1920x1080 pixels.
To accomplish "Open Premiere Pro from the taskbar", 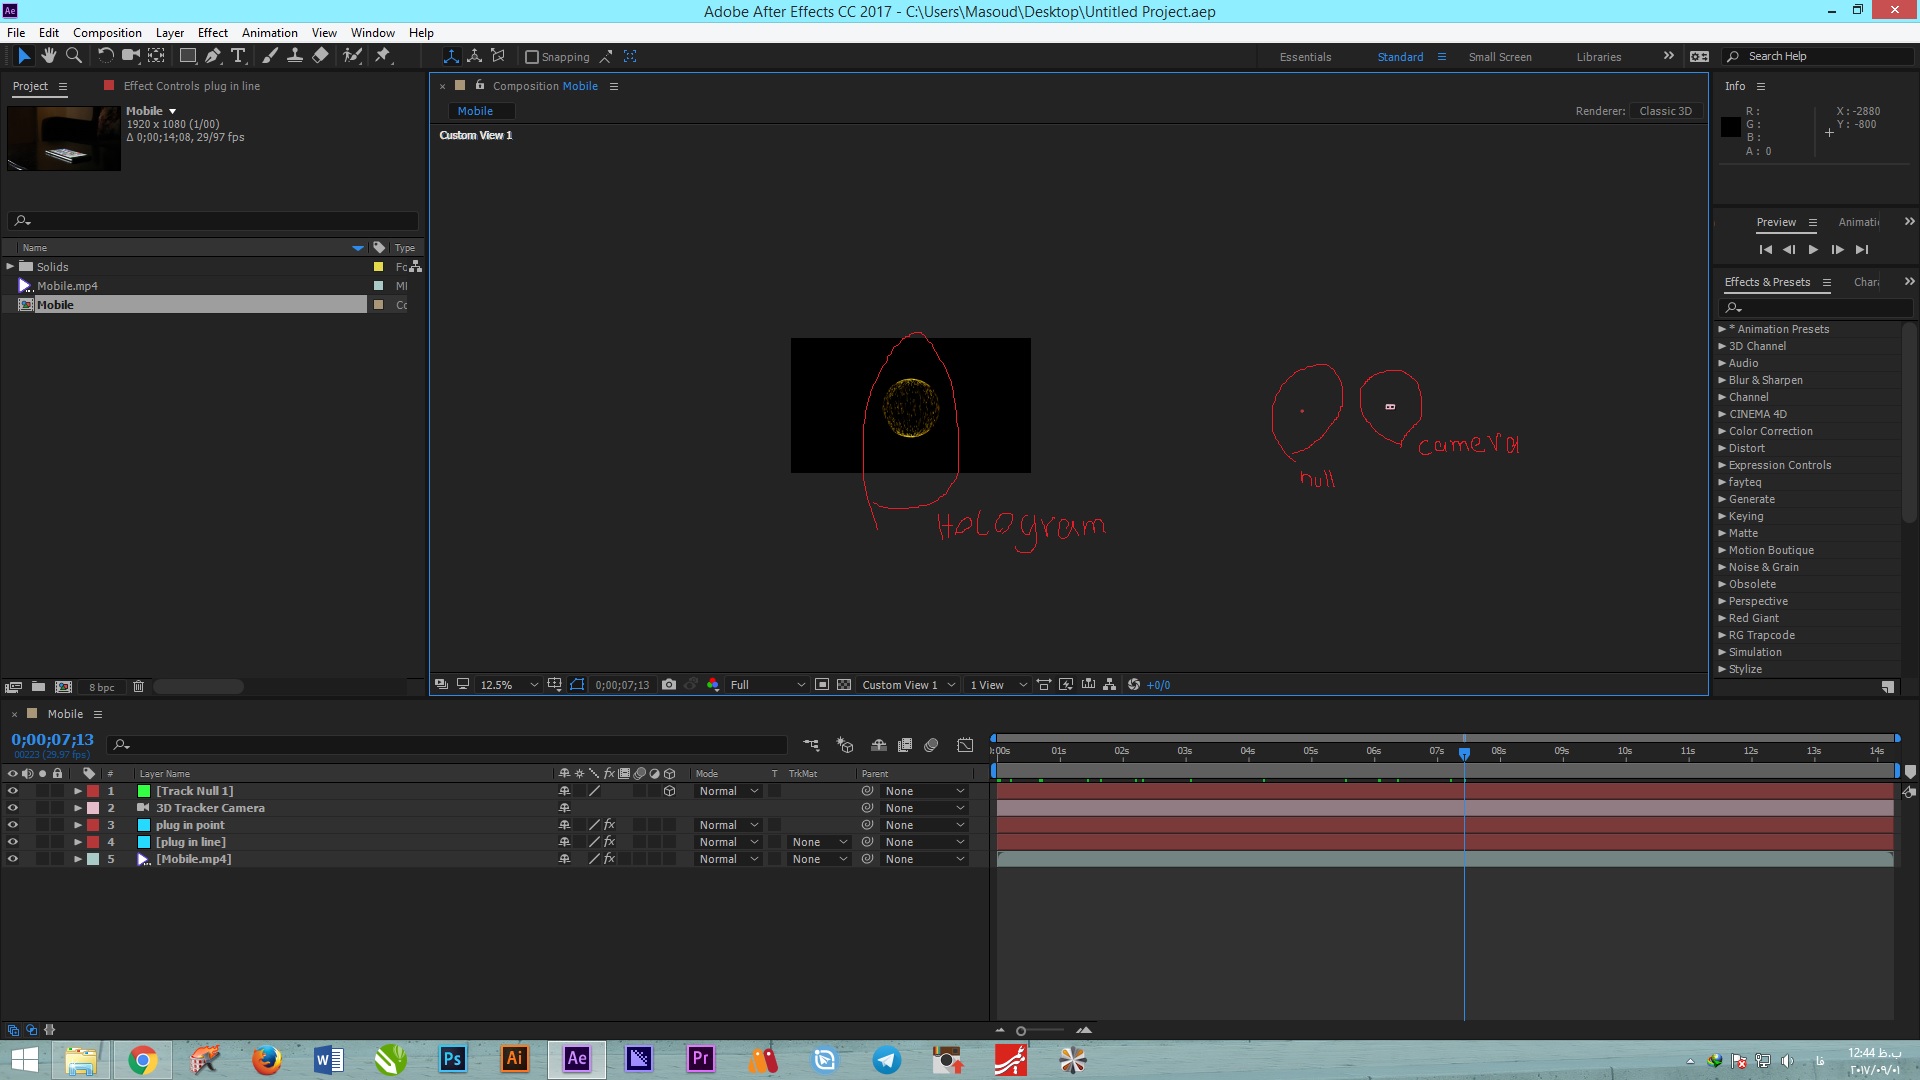I will 700,1060.
